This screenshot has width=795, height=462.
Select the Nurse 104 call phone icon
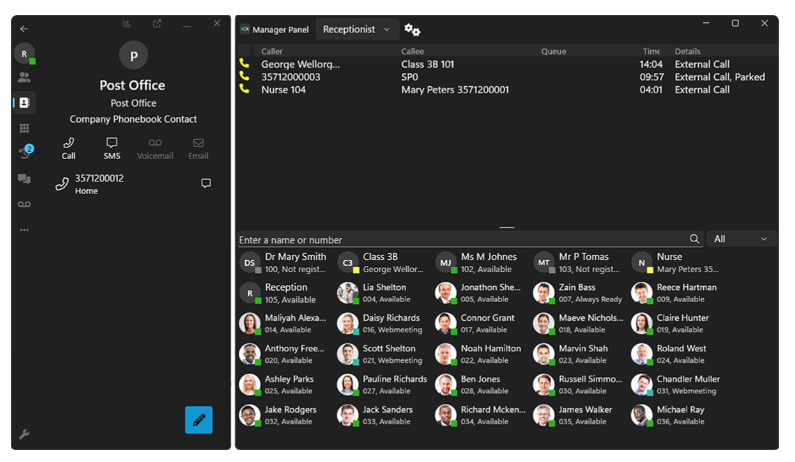244,89
